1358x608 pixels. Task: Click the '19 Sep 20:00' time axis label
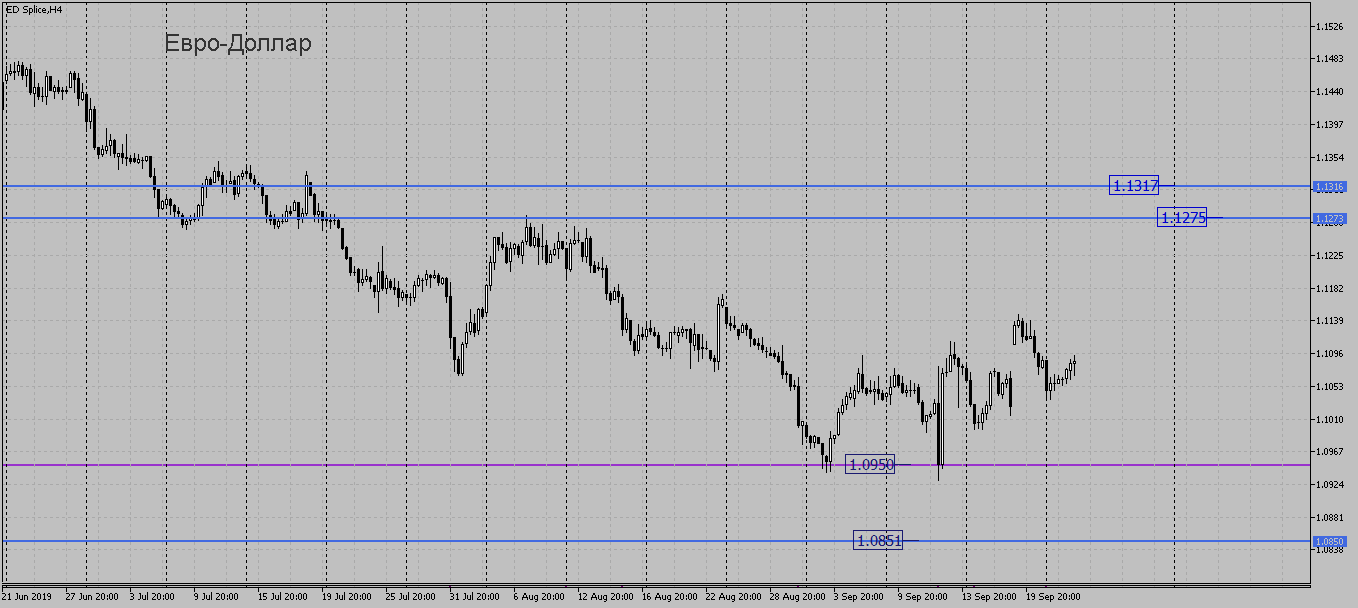click(1055, 597)
